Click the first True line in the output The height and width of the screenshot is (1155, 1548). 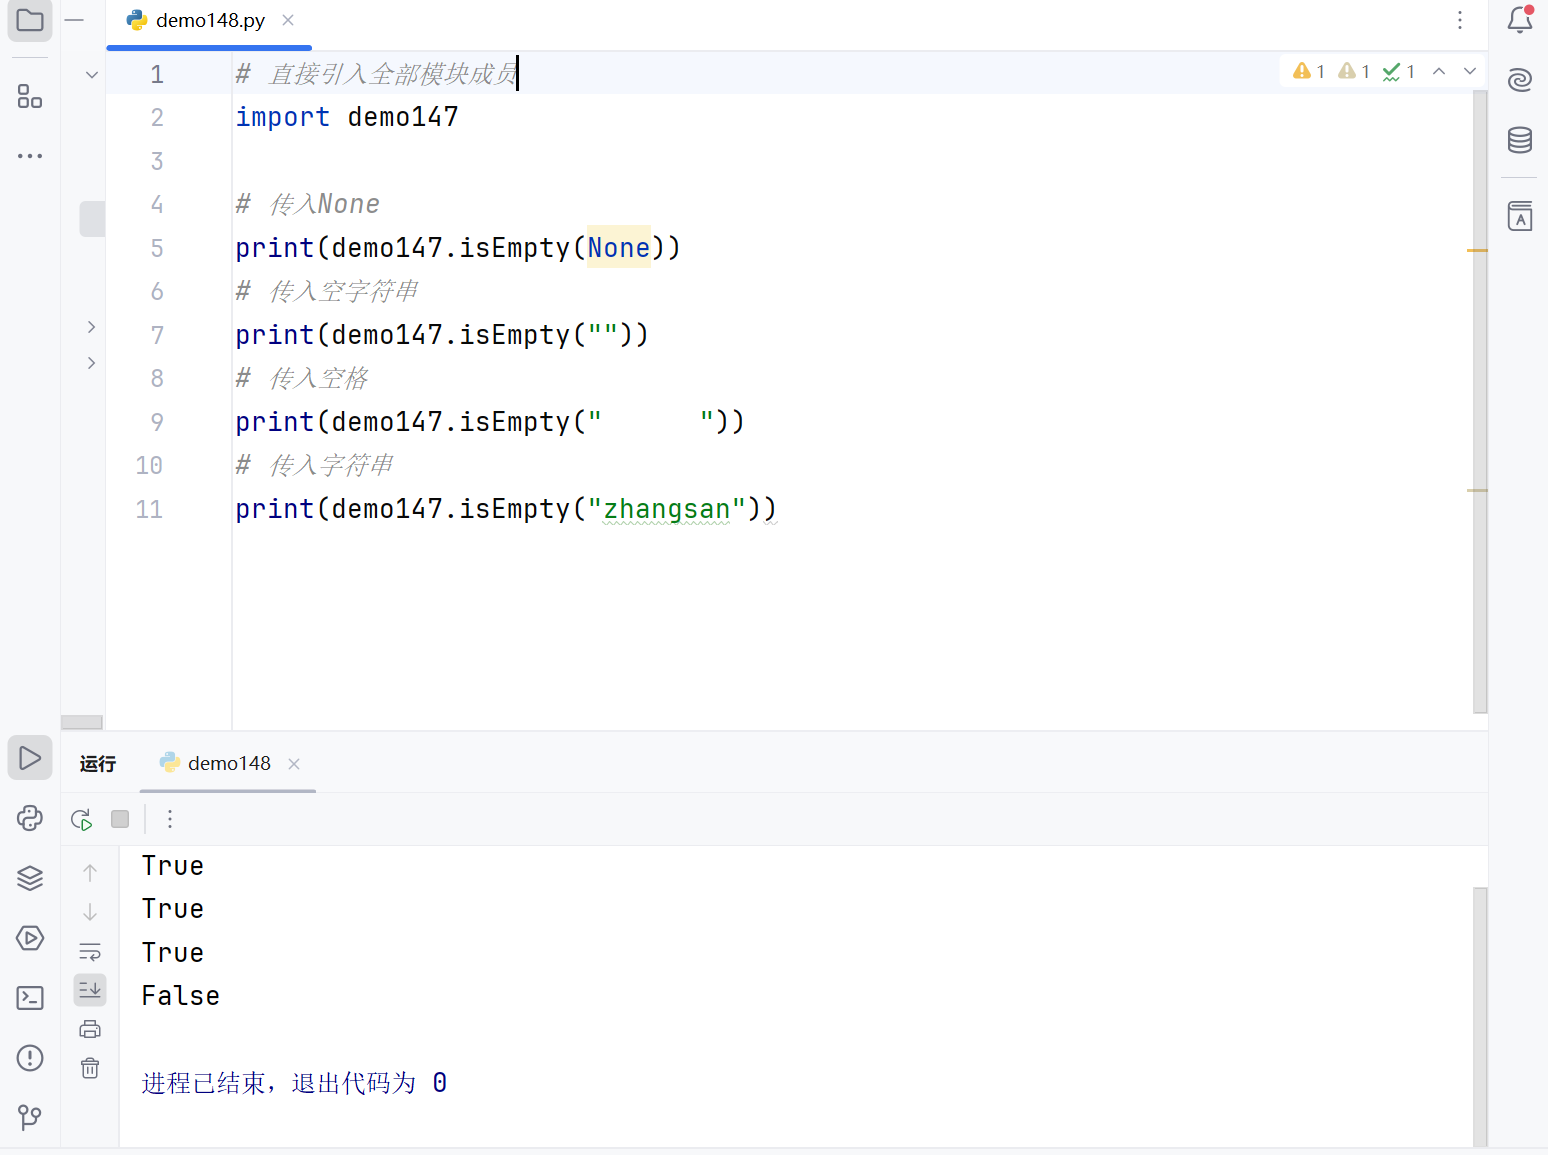point(173,866)
